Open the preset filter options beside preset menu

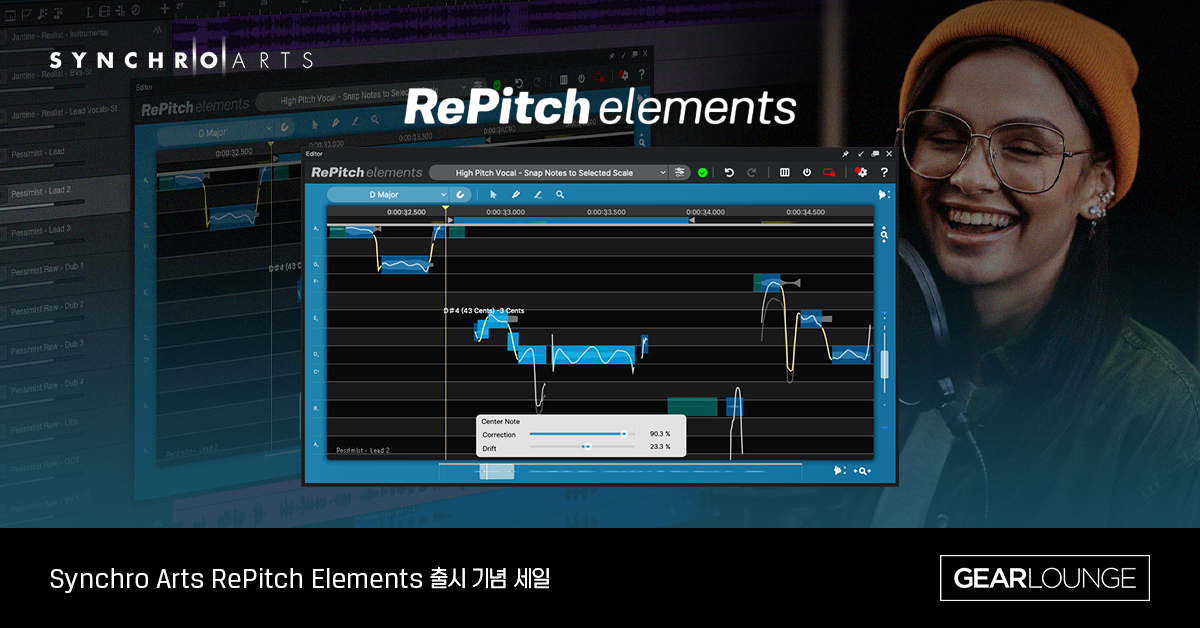pyautogui.click(x=679, y=171)
